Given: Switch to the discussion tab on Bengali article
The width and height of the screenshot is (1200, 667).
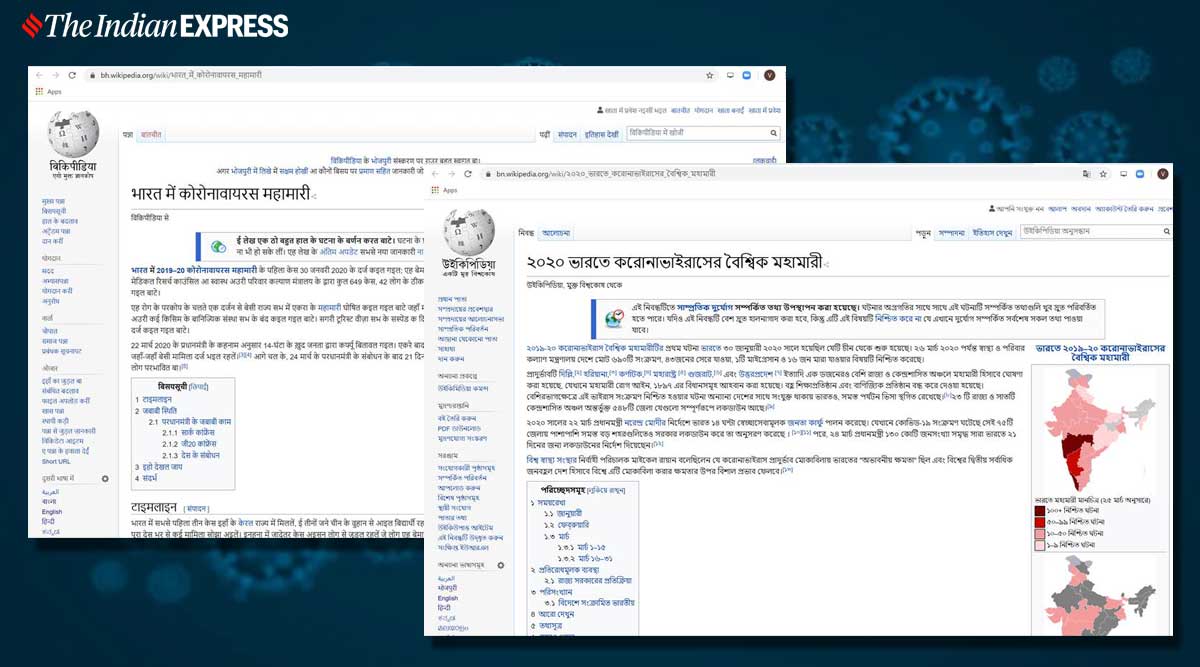Looking at the screenshot, I should 556,233.
